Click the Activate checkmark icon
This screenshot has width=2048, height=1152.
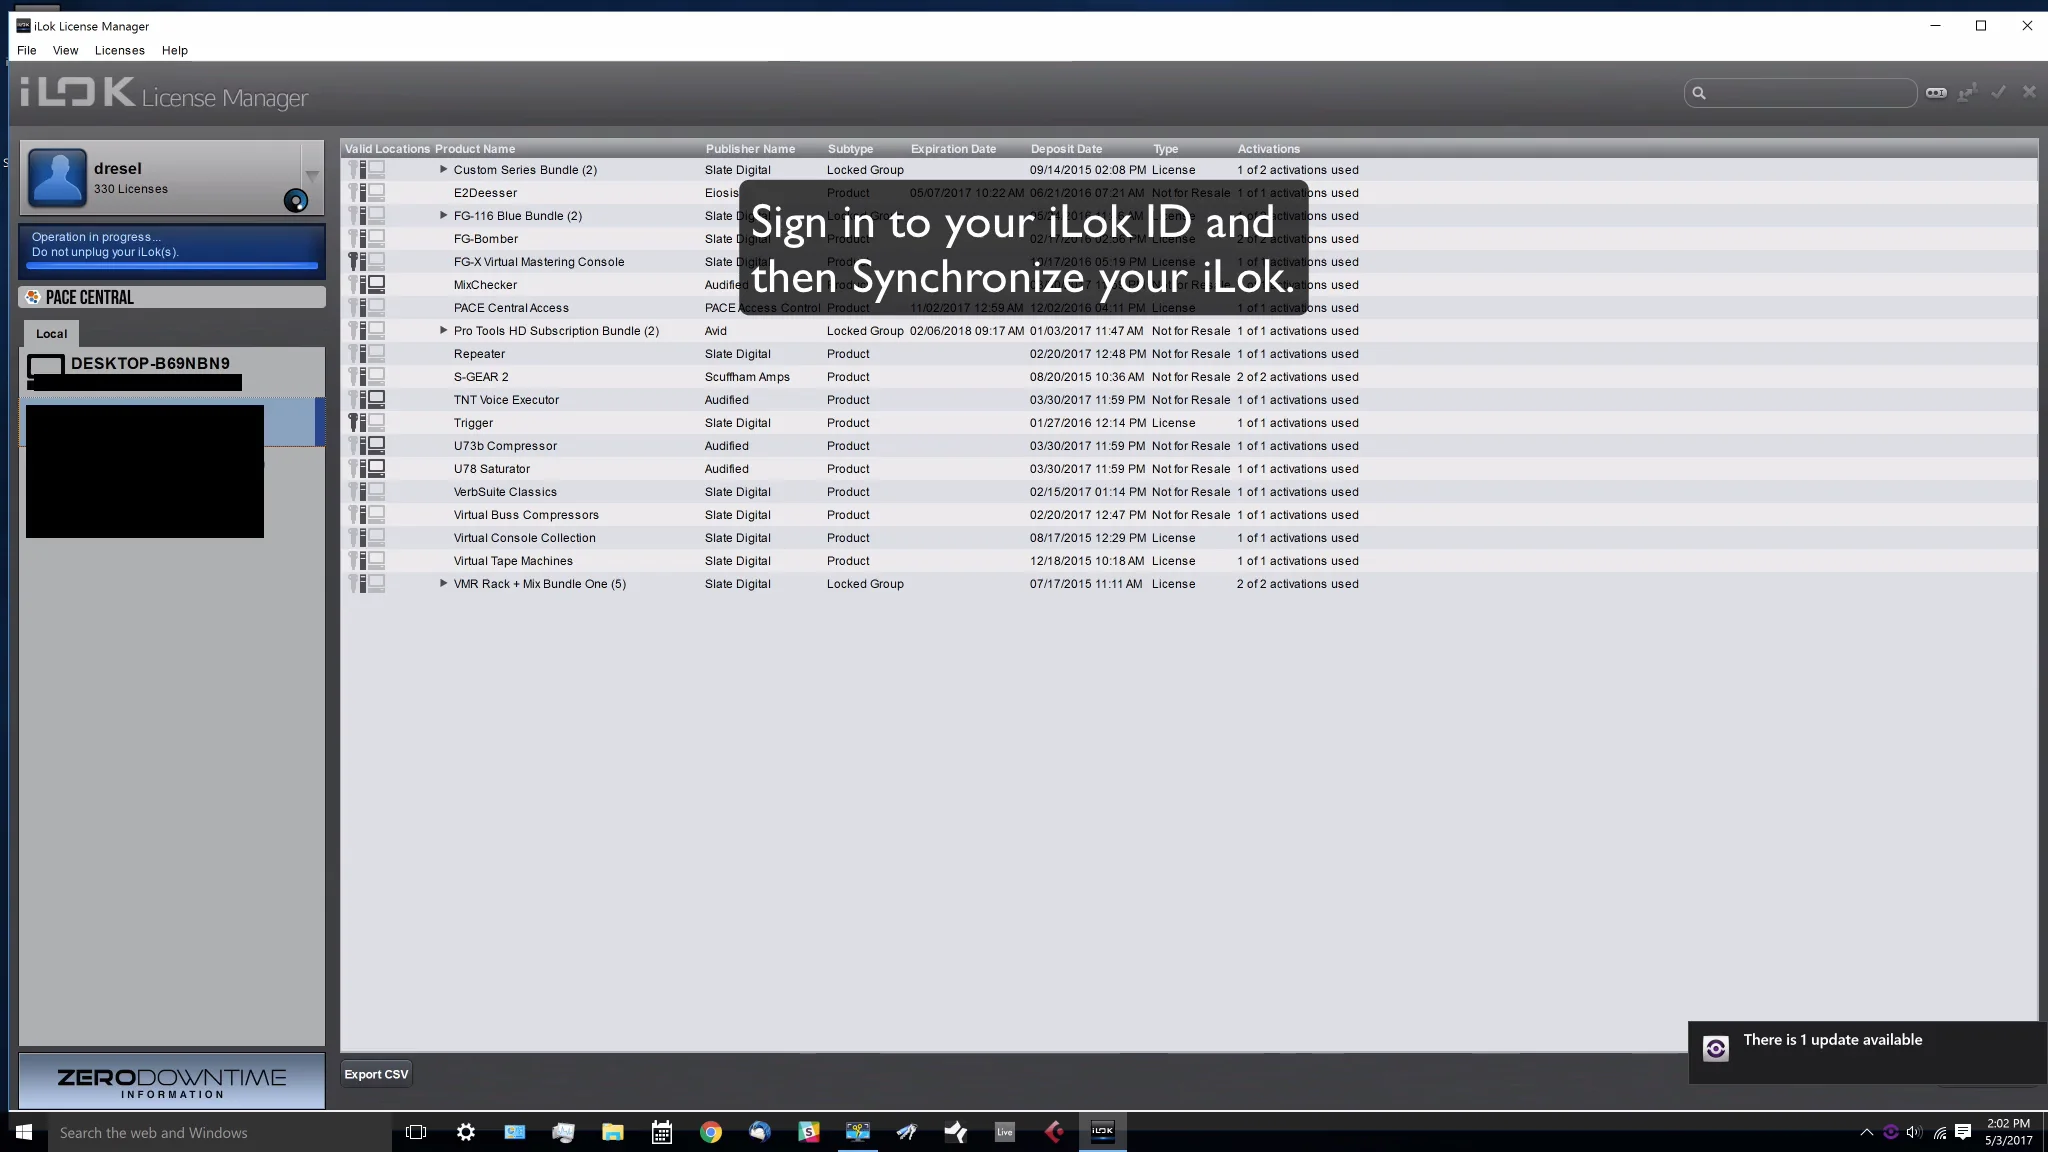(1998, 92)
